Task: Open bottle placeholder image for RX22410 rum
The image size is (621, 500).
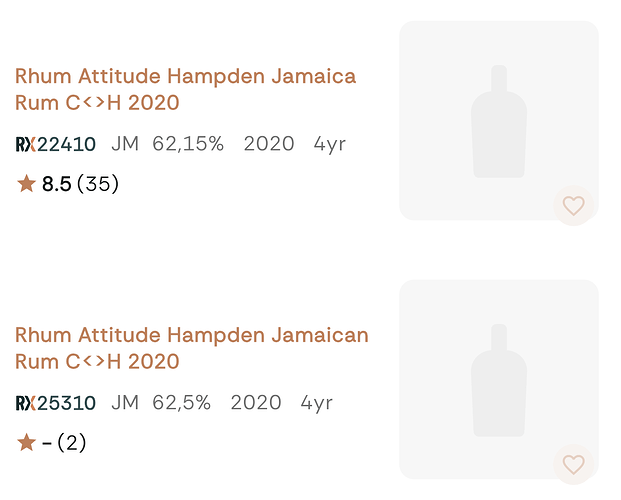Action: click(498, 120)
